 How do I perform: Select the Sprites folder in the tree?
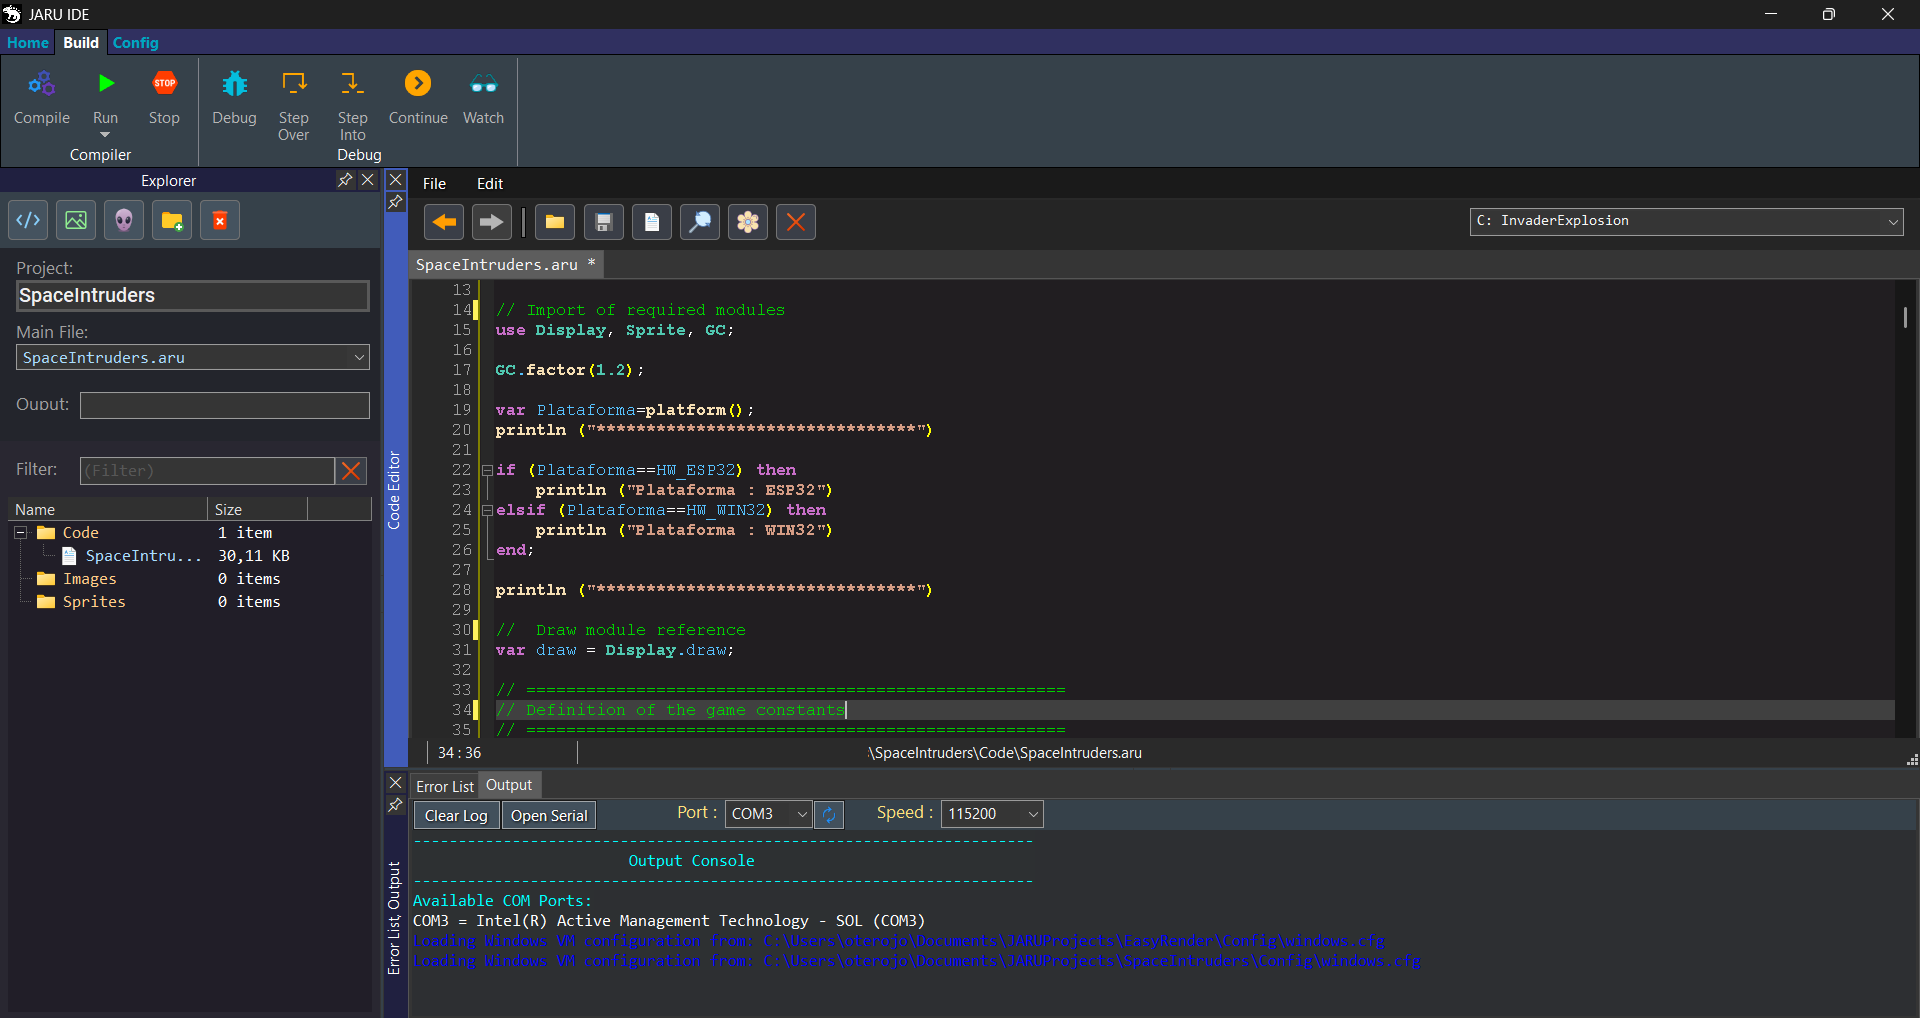94,602
